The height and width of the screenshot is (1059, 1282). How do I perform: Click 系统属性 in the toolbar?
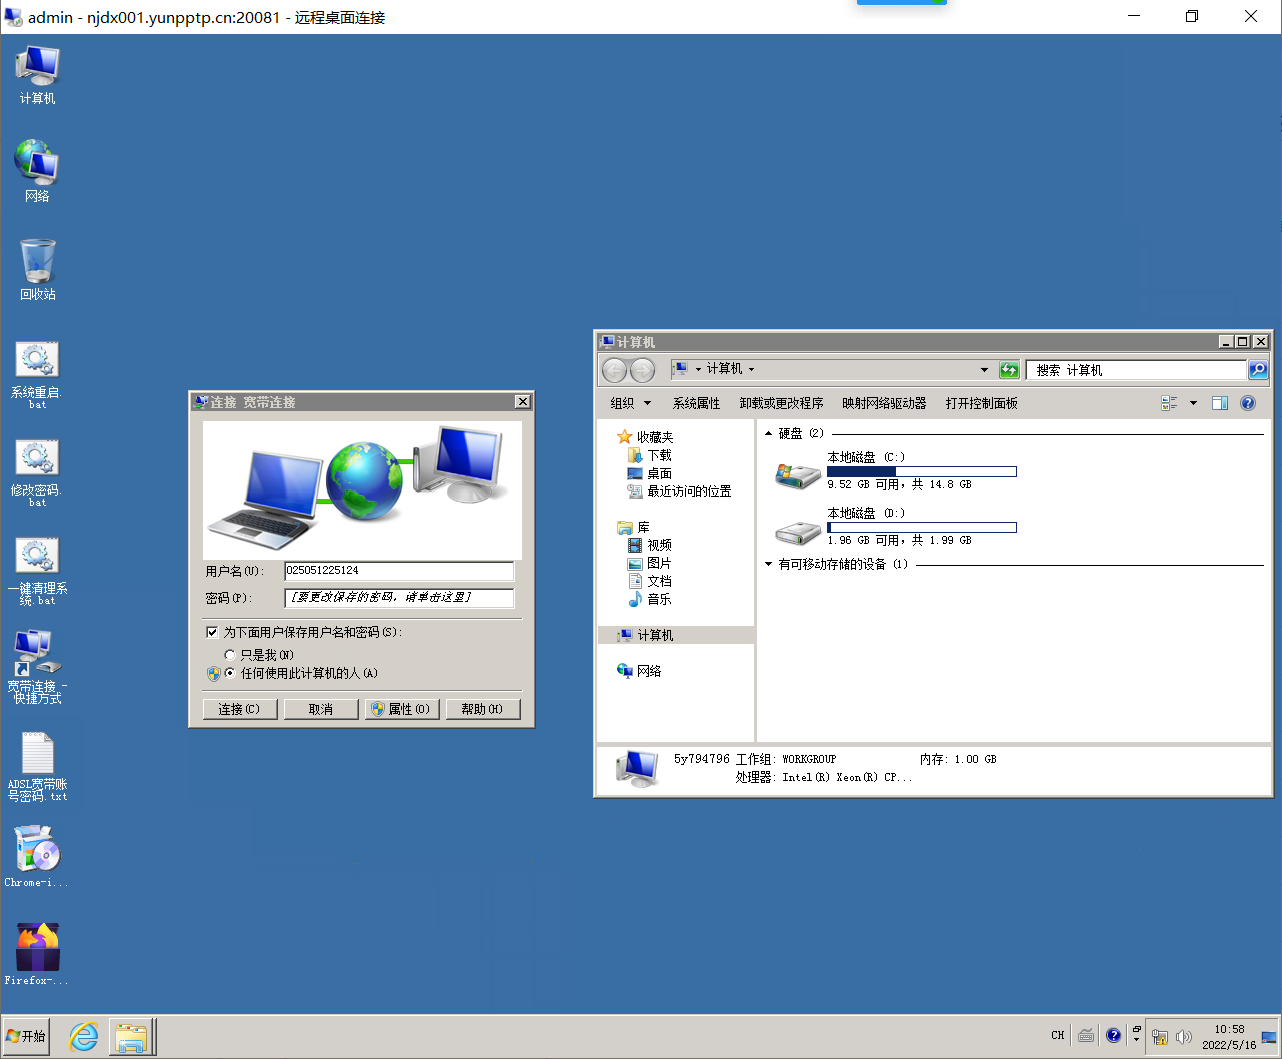[x=696, y=403]
